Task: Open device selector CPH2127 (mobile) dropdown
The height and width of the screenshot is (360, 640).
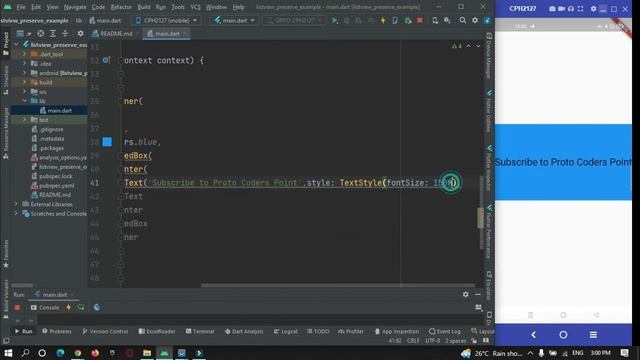Action: (166, 20)
